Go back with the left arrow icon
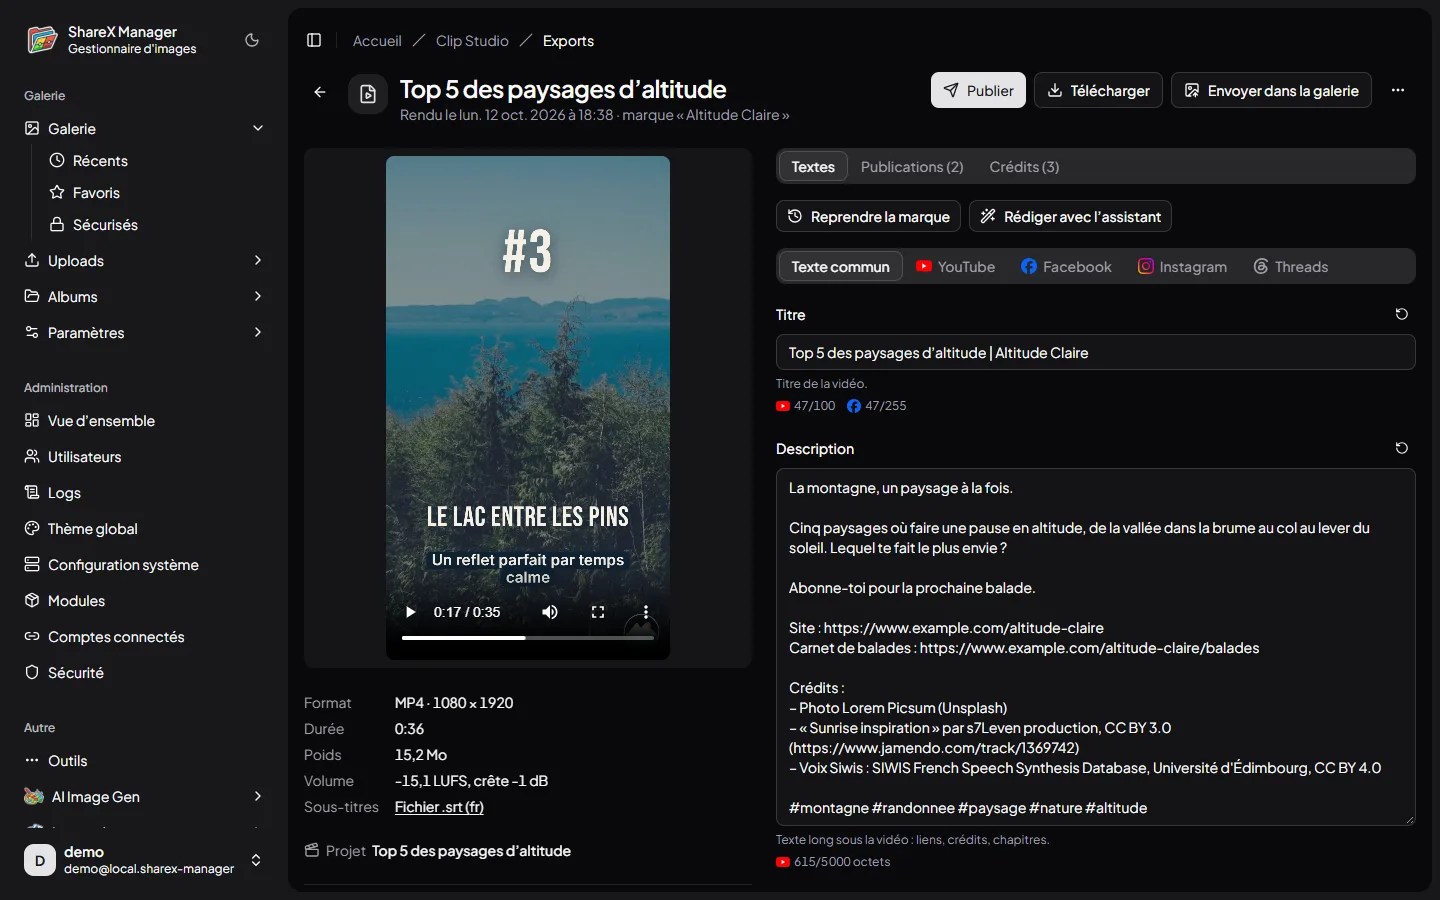The width and height of the screenshot is (1440, 900). coord(320,92)
